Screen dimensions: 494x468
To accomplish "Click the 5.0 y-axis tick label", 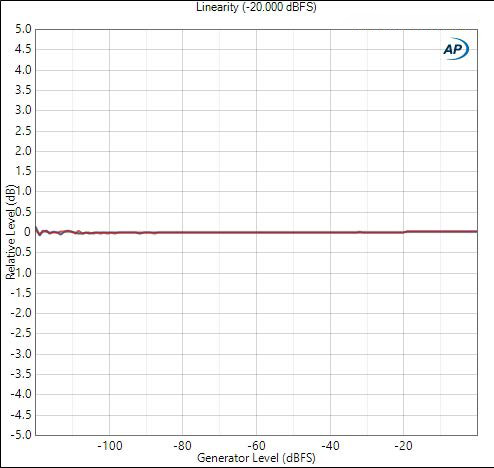I will (x=23, y=29).
